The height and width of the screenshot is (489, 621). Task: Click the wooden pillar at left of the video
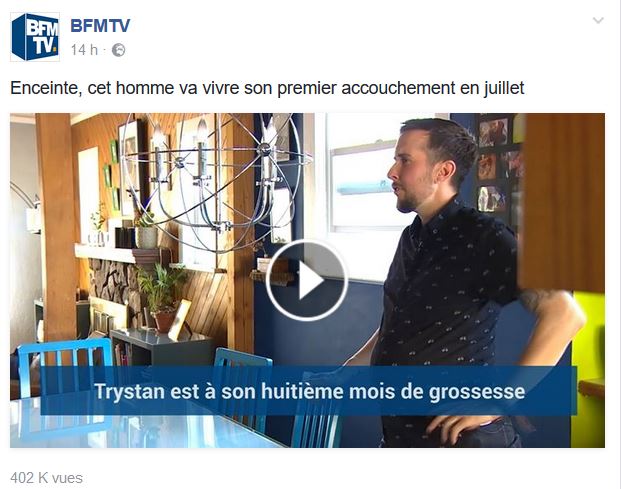(x=56, y=228)
